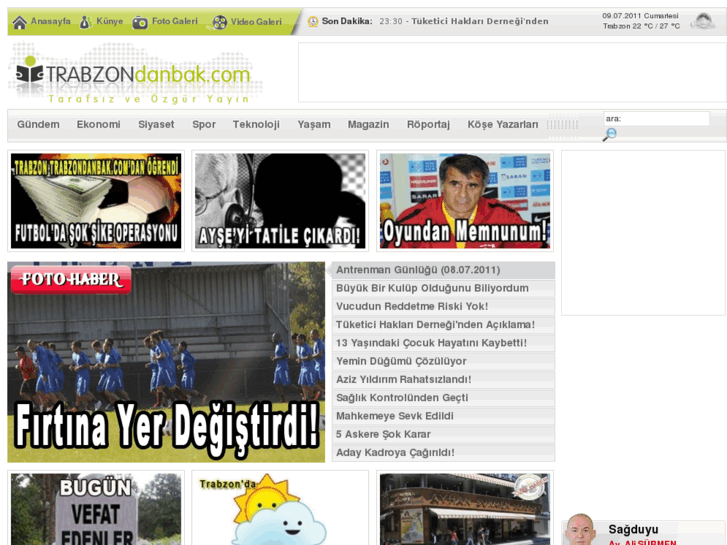
Task: Open the Foto Galeri link
Action: click(x=174, y=21)
